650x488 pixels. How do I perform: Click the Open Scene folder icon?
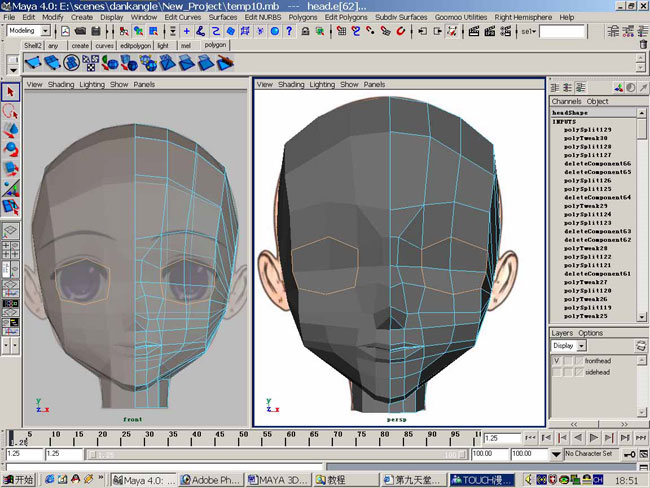pos(80,31)
